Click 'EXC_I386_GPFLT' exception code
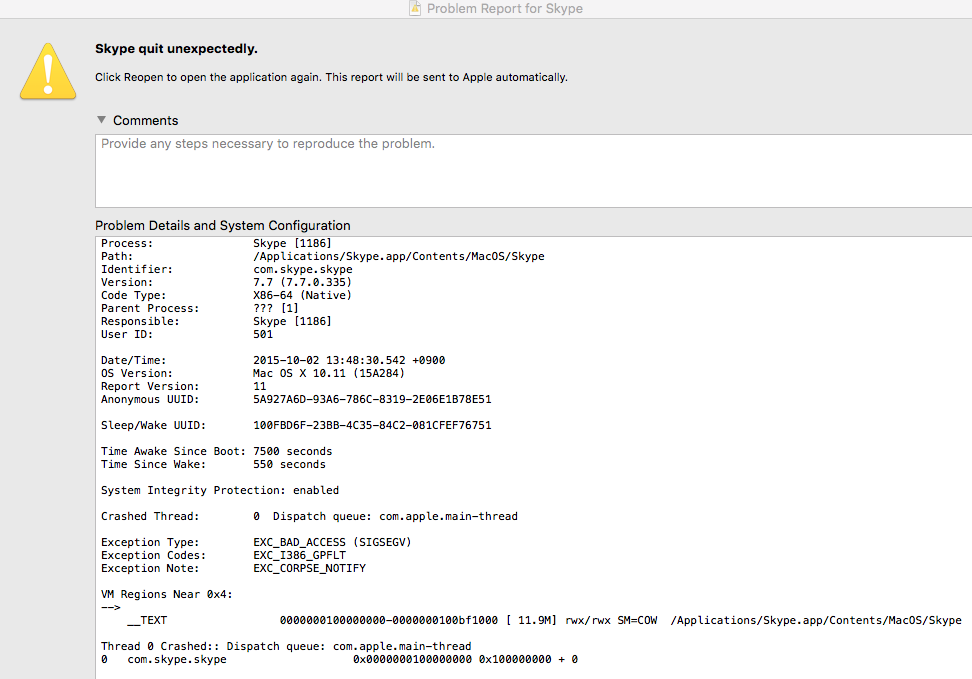The width and height of the screenshot is (972, 679). click(299, 556)
